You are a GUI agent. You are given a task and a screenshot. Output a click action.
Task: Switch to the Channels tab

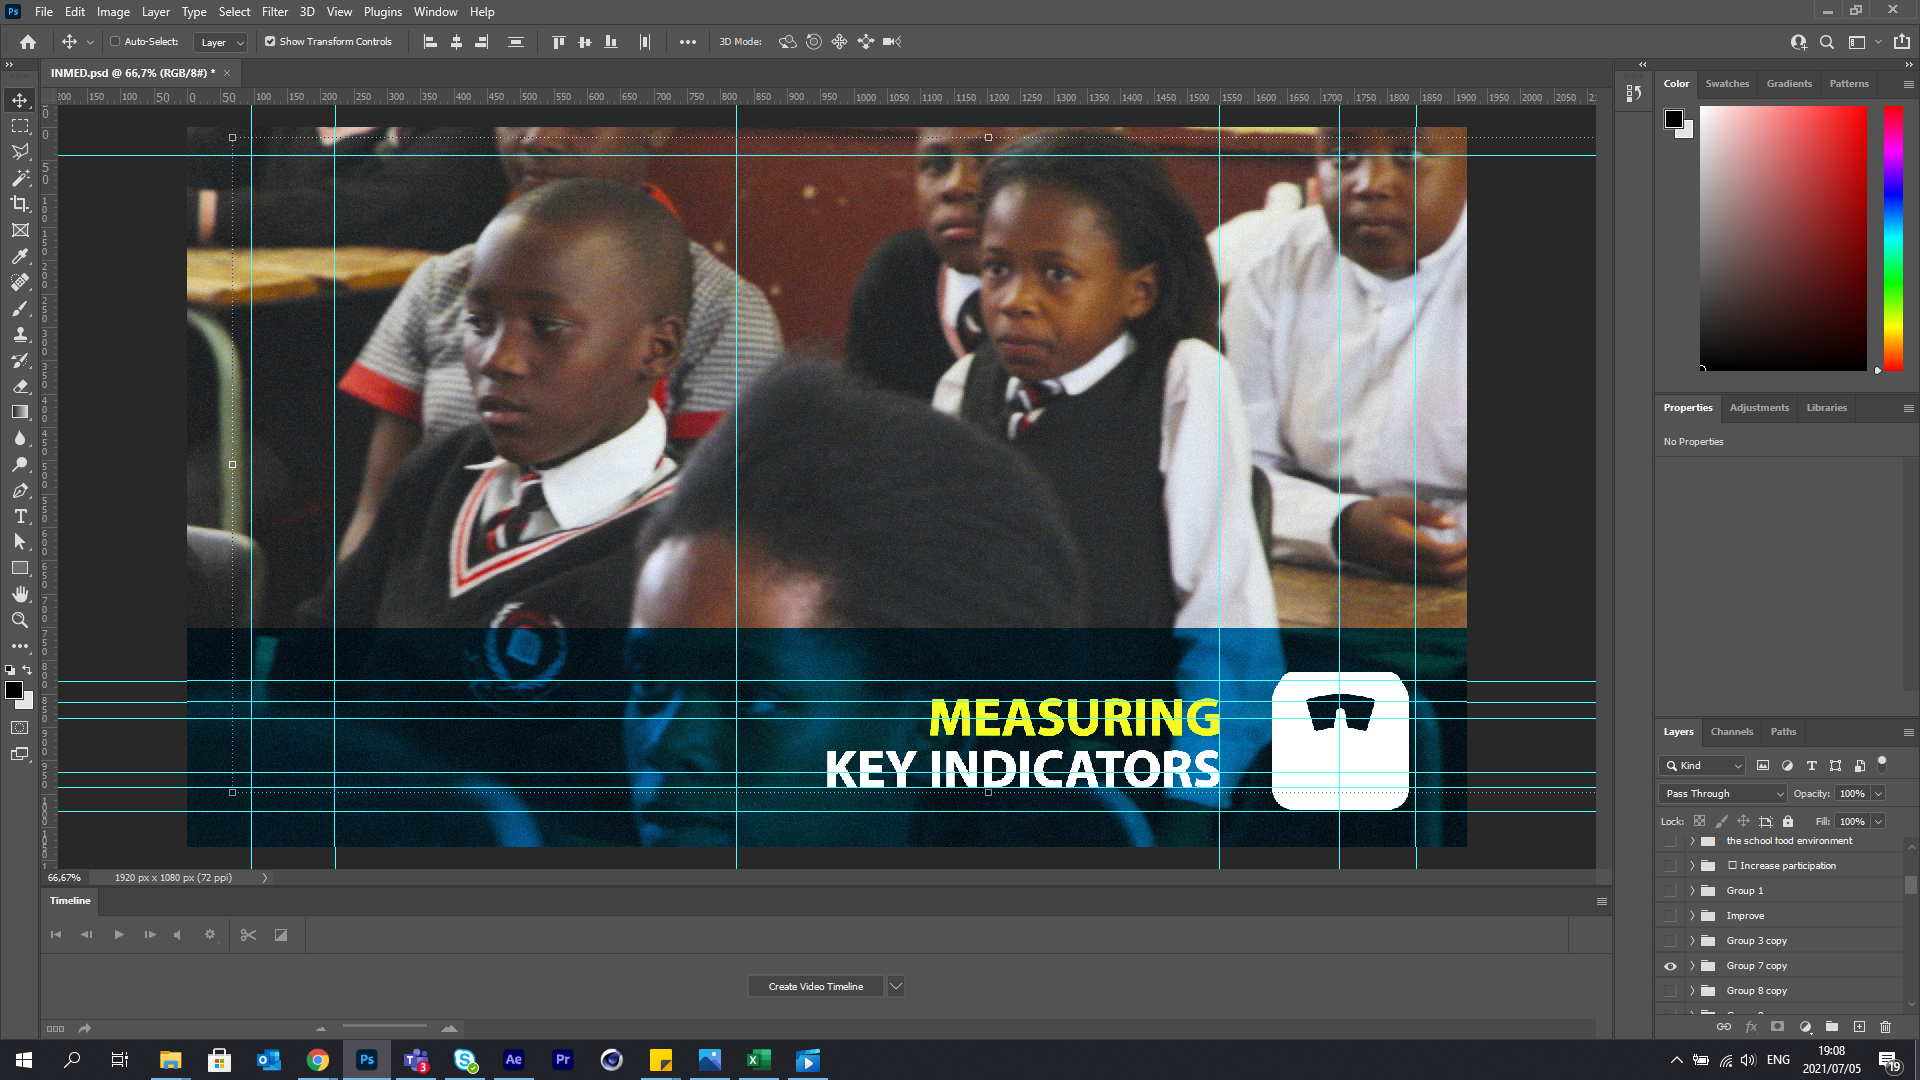point(1731,731)
